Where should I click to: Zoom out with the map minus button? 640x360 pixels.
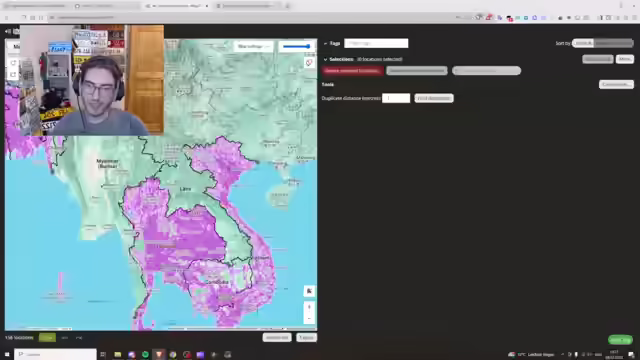[x=309, y=318]
